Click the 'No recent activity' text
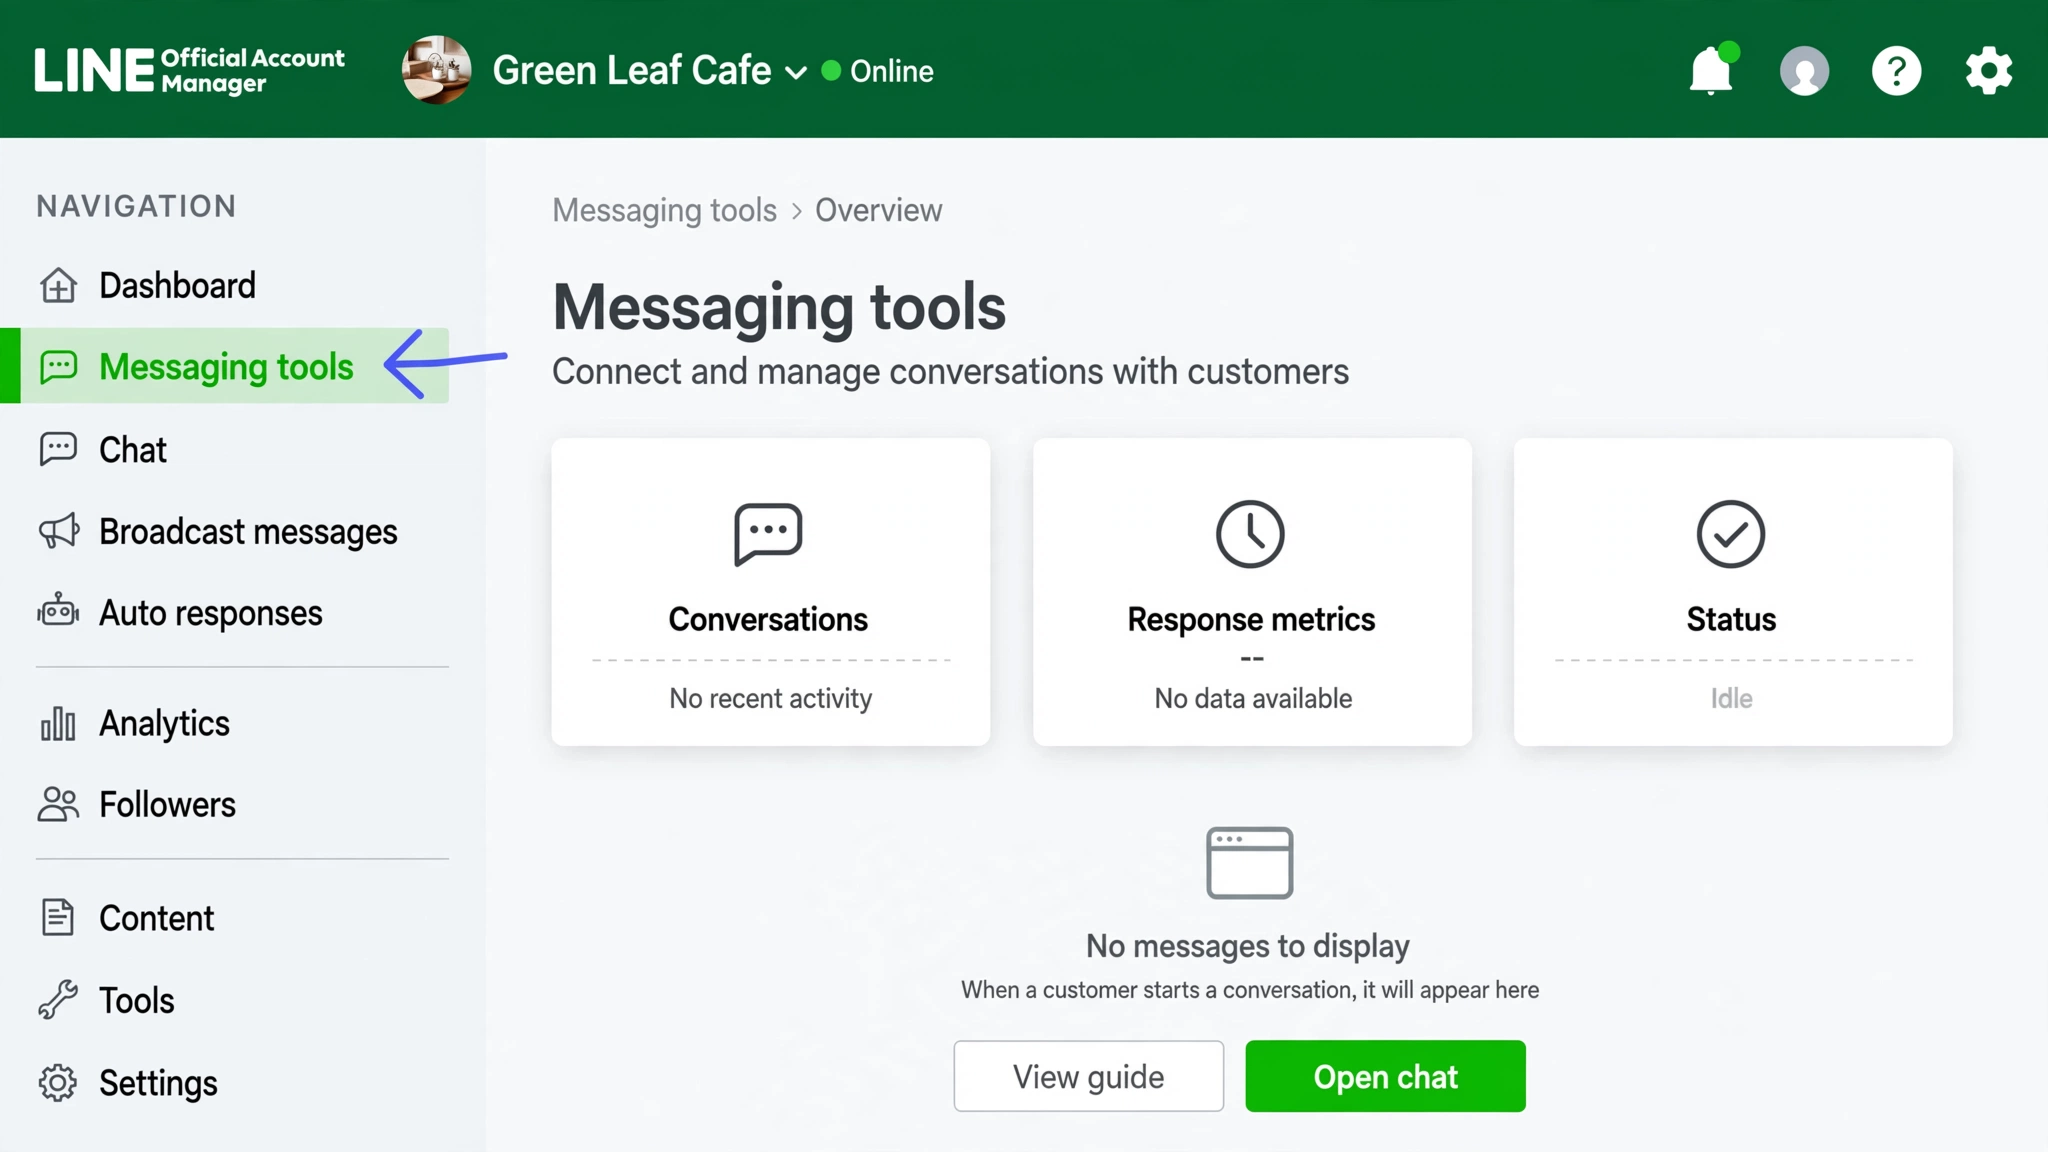This screenshot has height=1152, width=2048. point(770,698)
